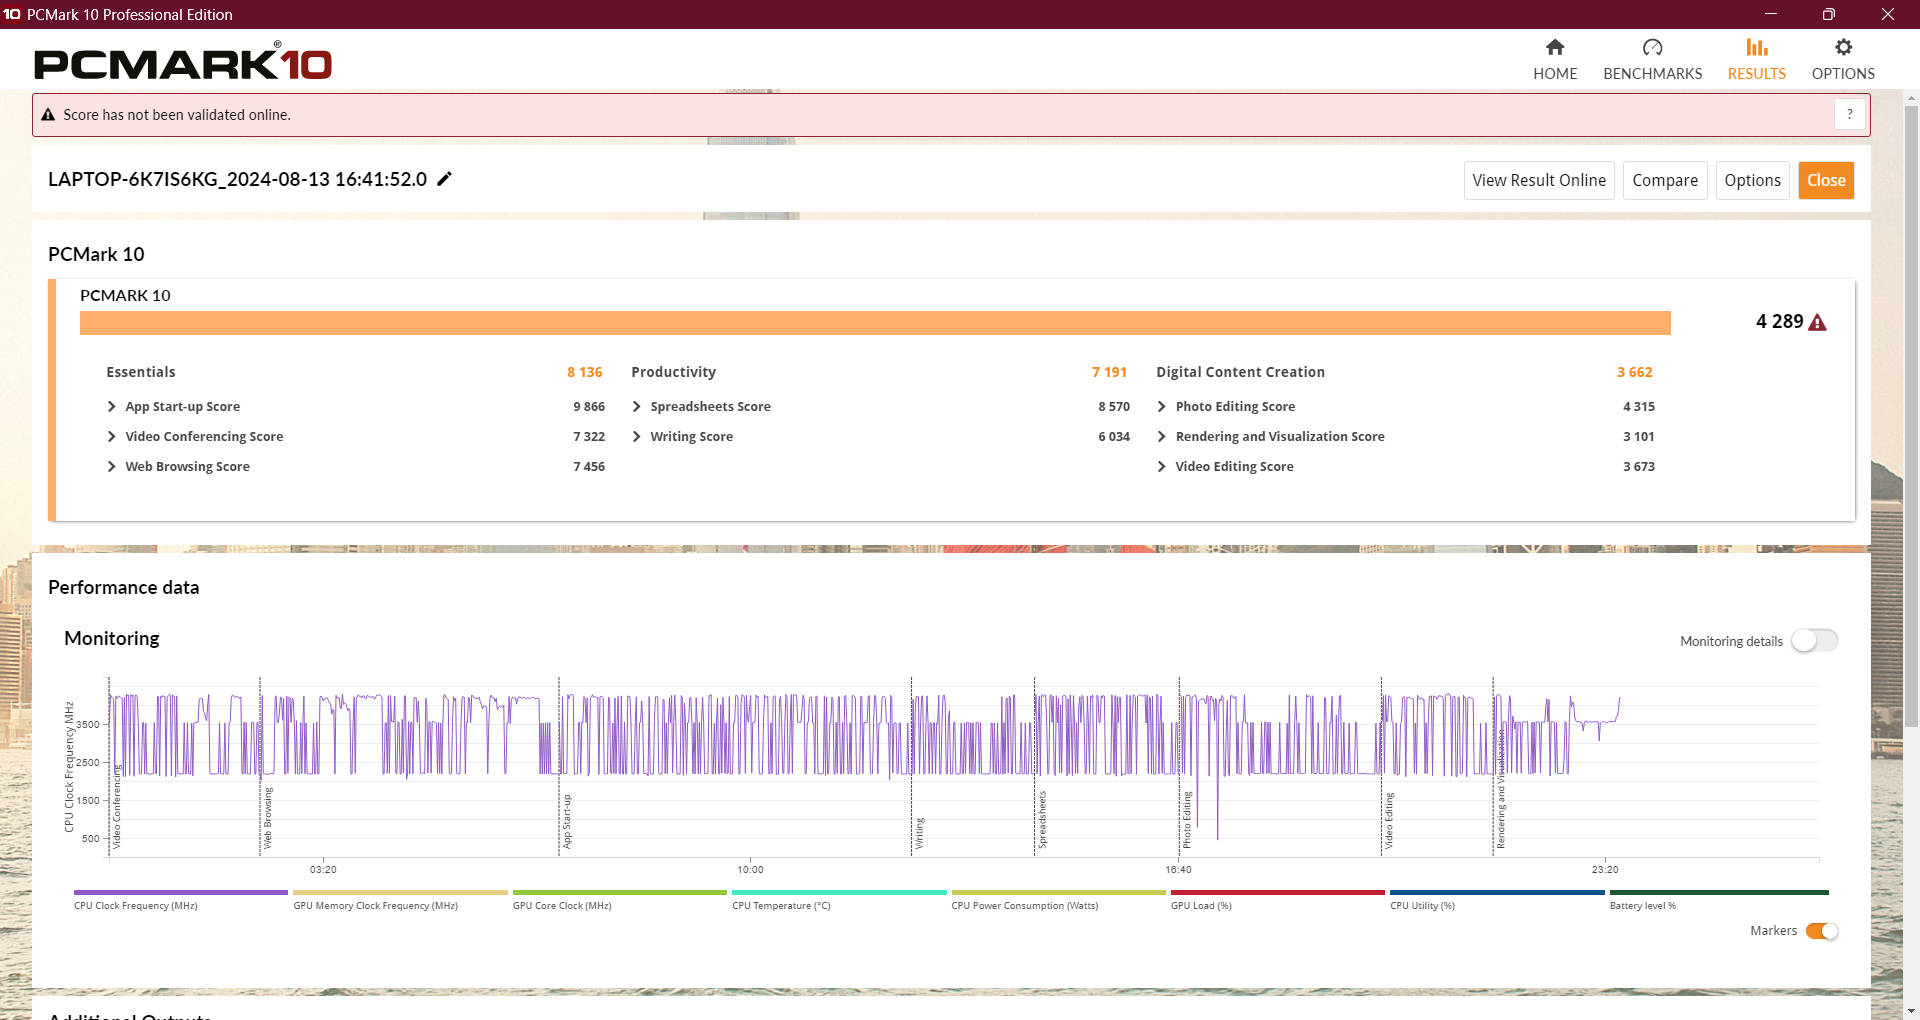Image resolution: width=1920 pixels, height=1020 pixels.
Task: Click the vertical page scrollbar
Action: click(x=1911, y=415)
